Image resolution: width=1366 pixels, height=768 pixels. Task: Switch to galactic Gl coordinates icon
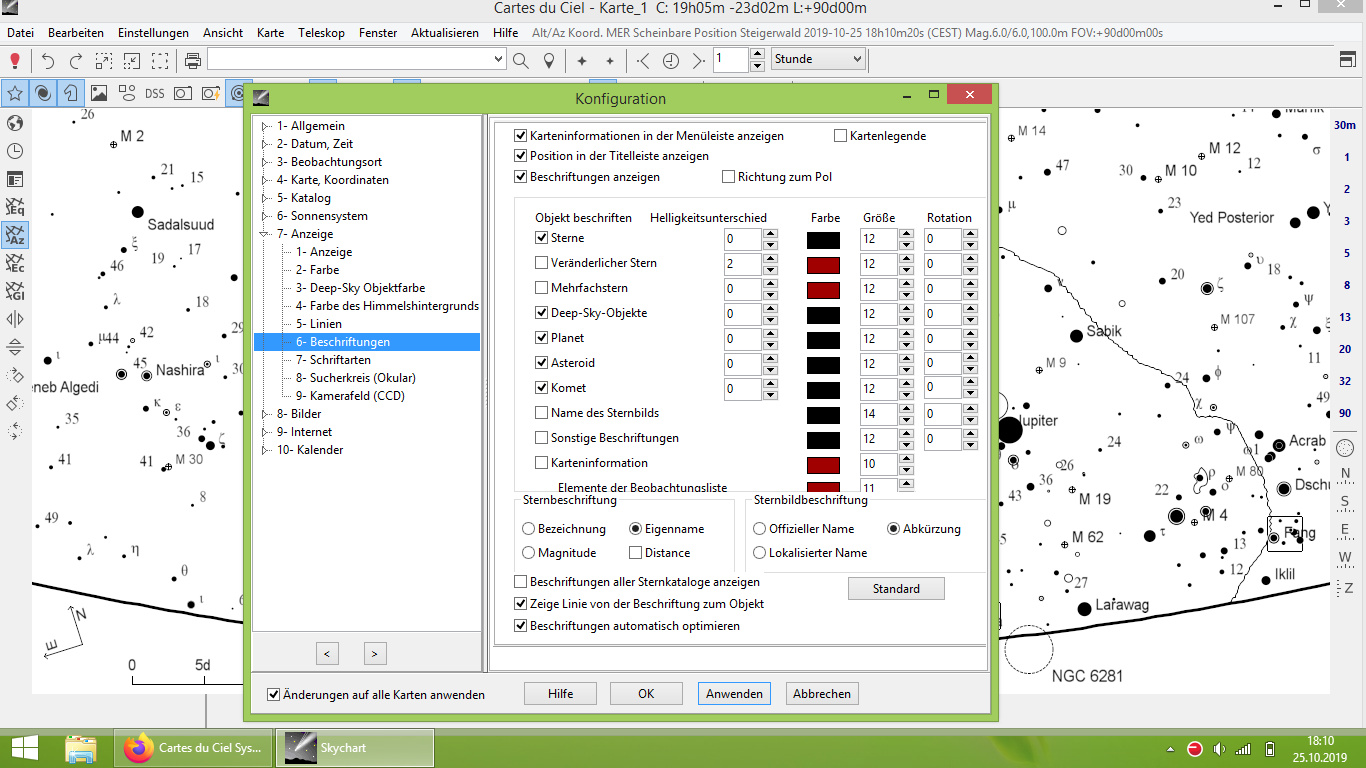coord(15,291)
